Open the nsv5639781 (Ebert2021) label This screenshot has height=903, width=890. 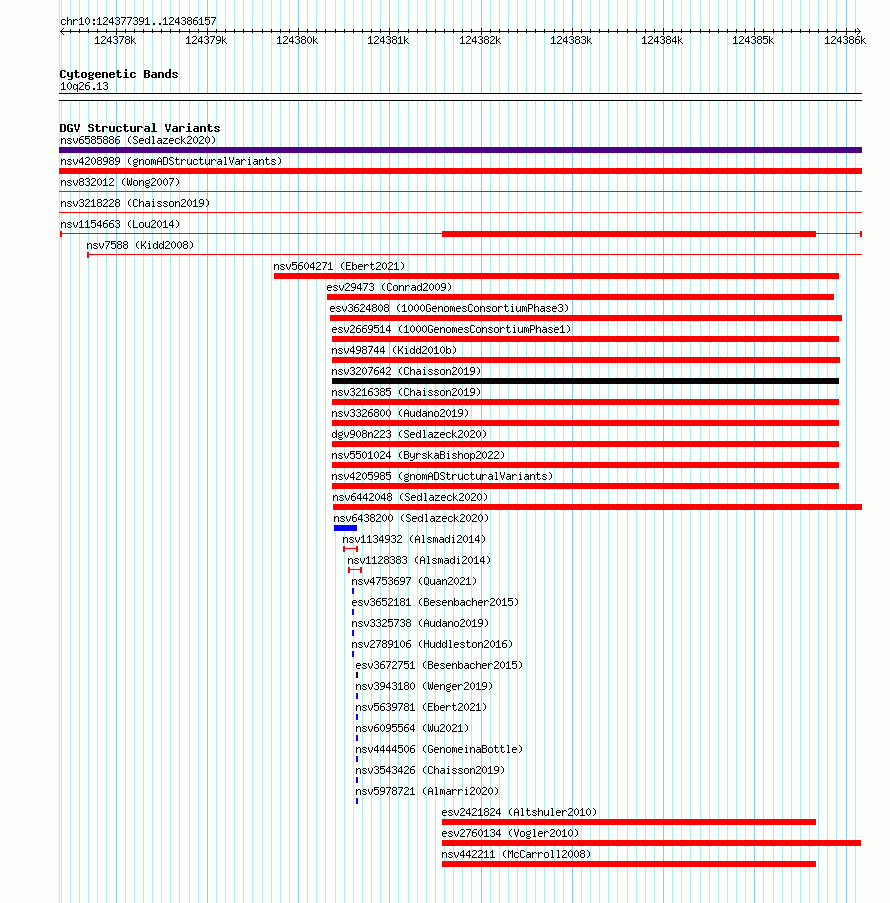pos(421,707)
